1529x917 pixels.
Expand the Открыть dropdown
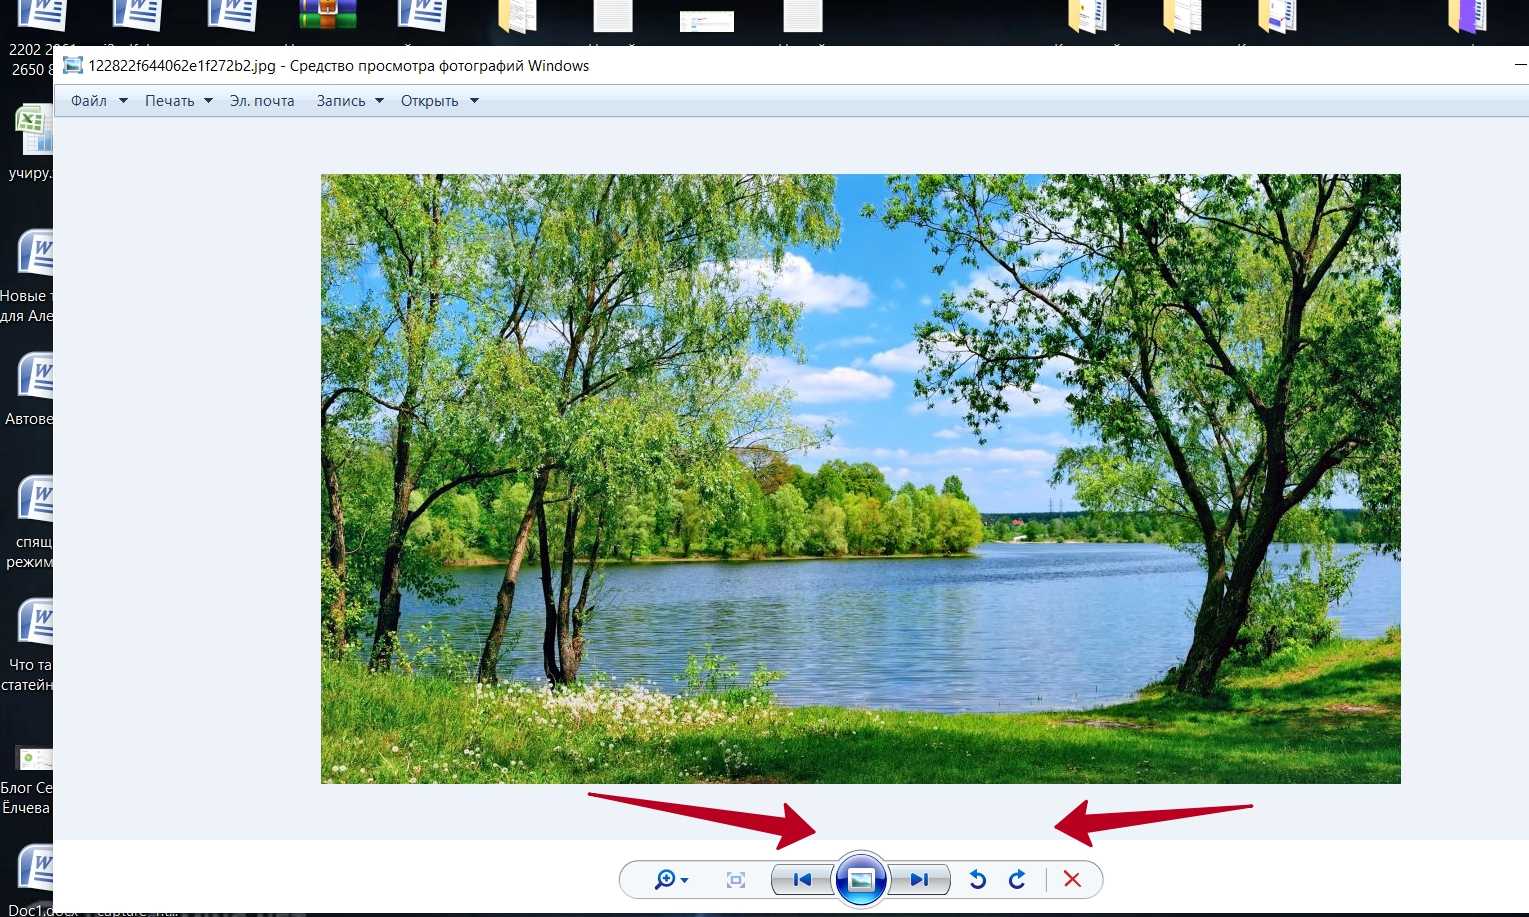pos(439,101)
